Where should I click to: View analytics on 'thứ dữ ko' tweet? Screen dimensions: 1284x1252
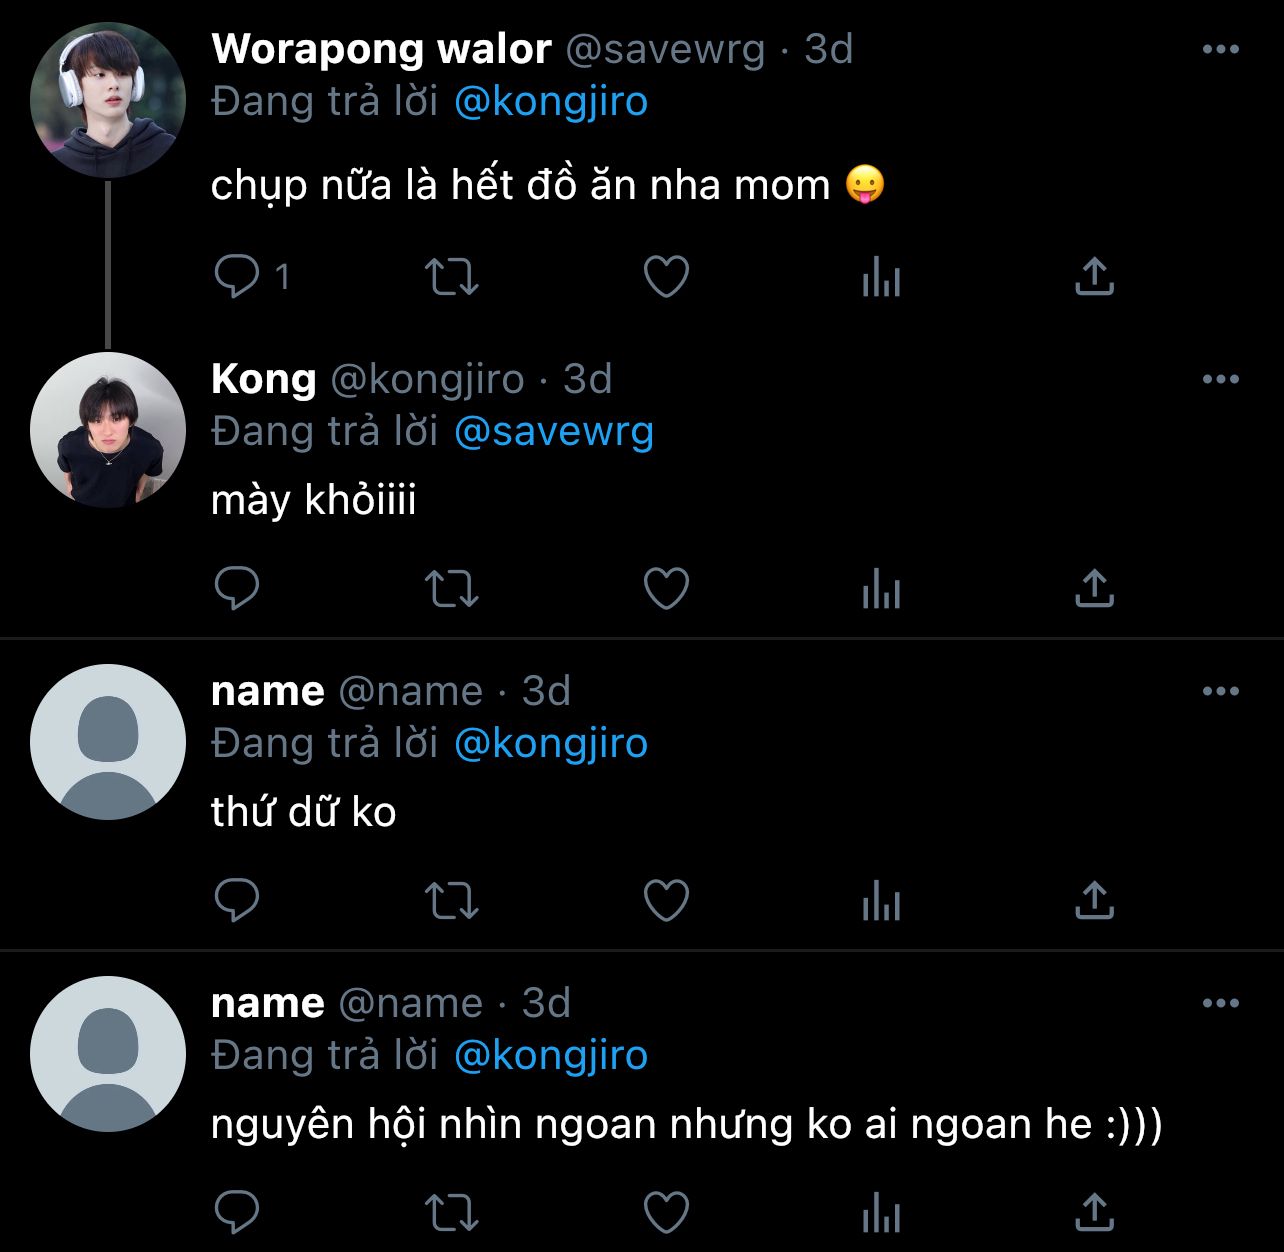tap(881, 900)
